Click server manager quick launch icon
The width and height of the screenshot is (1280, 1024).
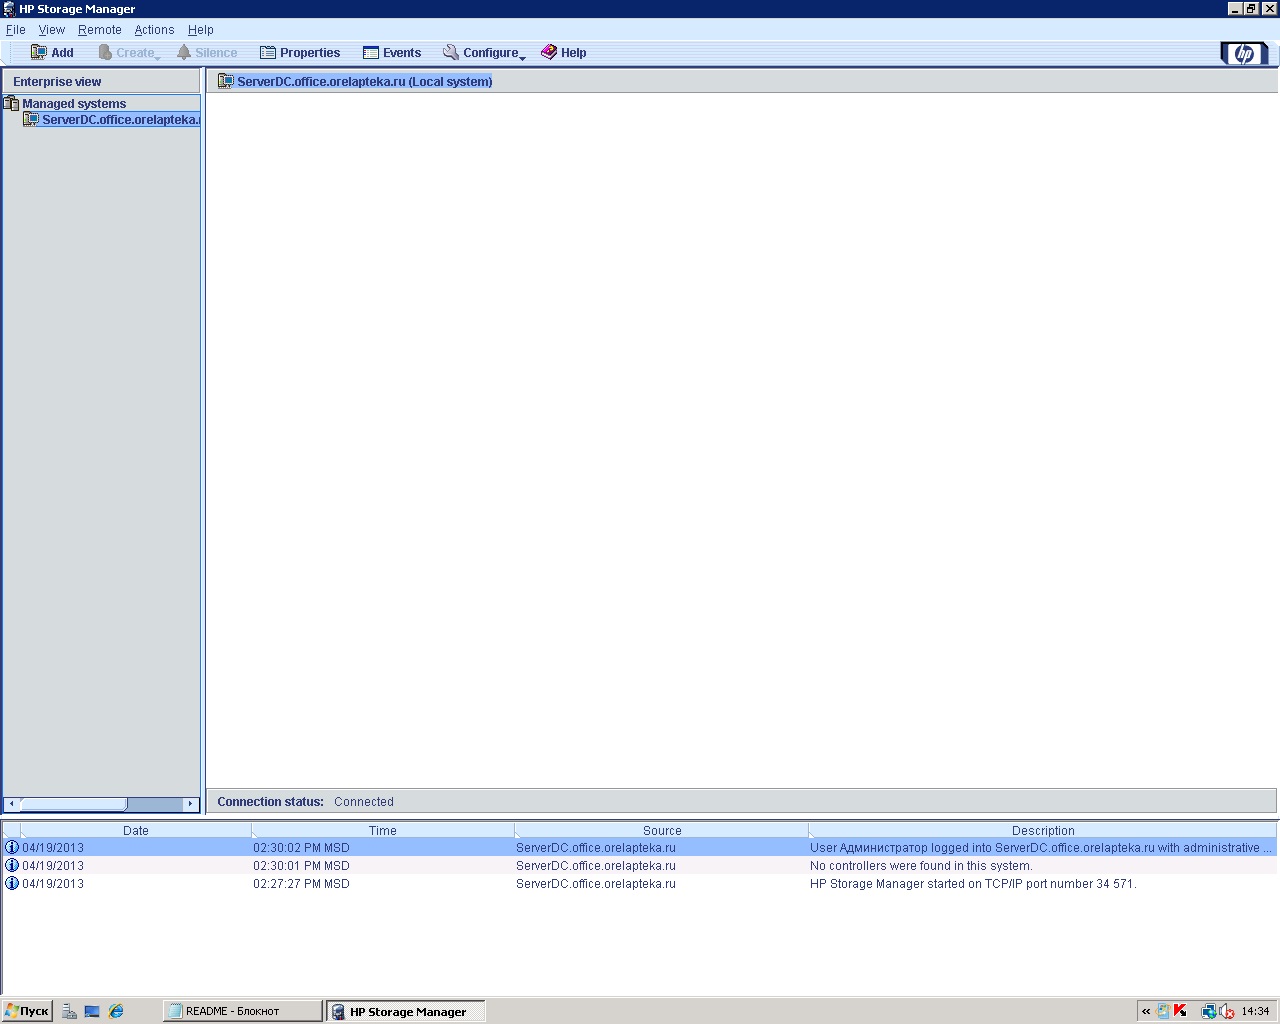[69, 1011]
